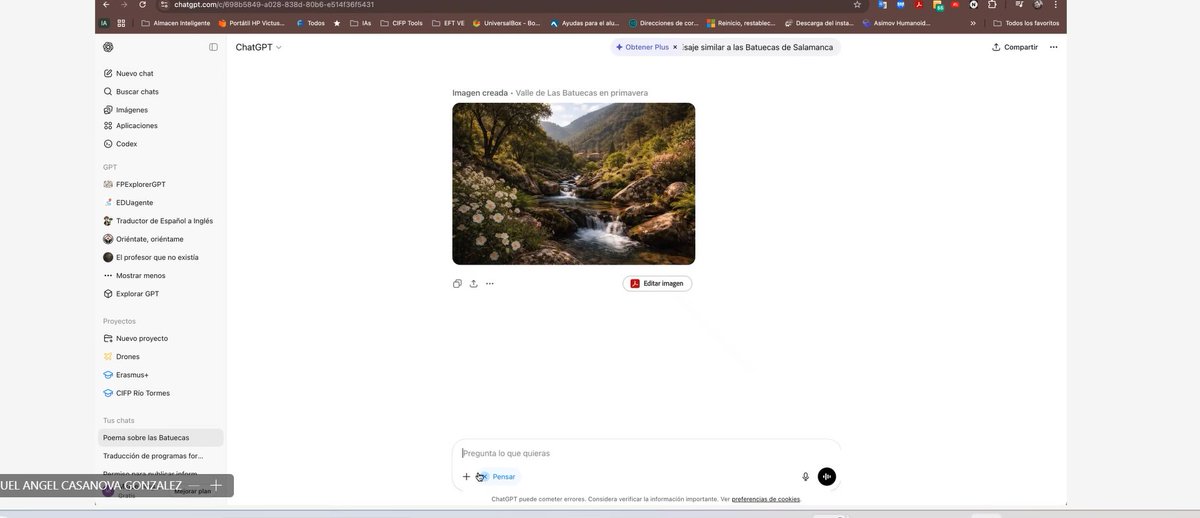Go back with the browser back arrow
The image size is (1200, 518).
[107, 4]
